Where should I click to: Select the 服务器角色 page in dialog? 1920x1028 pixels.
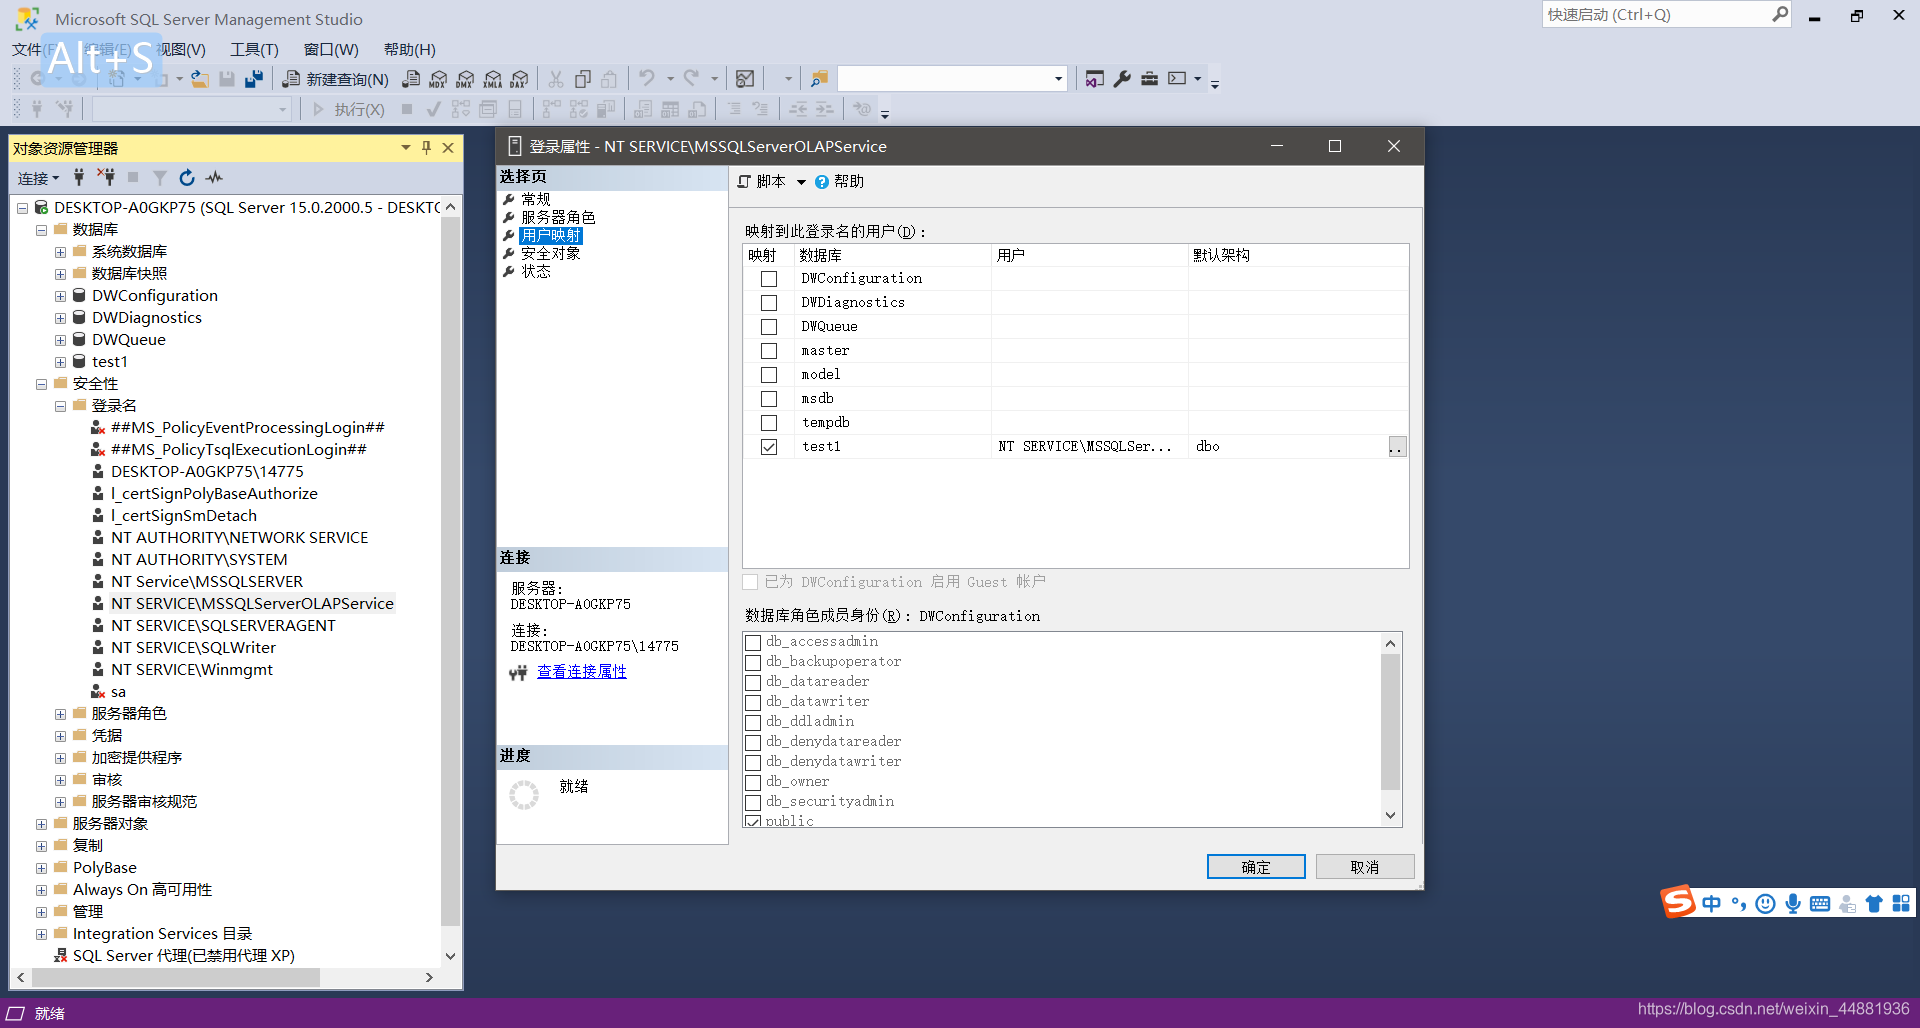click(558, 217)
